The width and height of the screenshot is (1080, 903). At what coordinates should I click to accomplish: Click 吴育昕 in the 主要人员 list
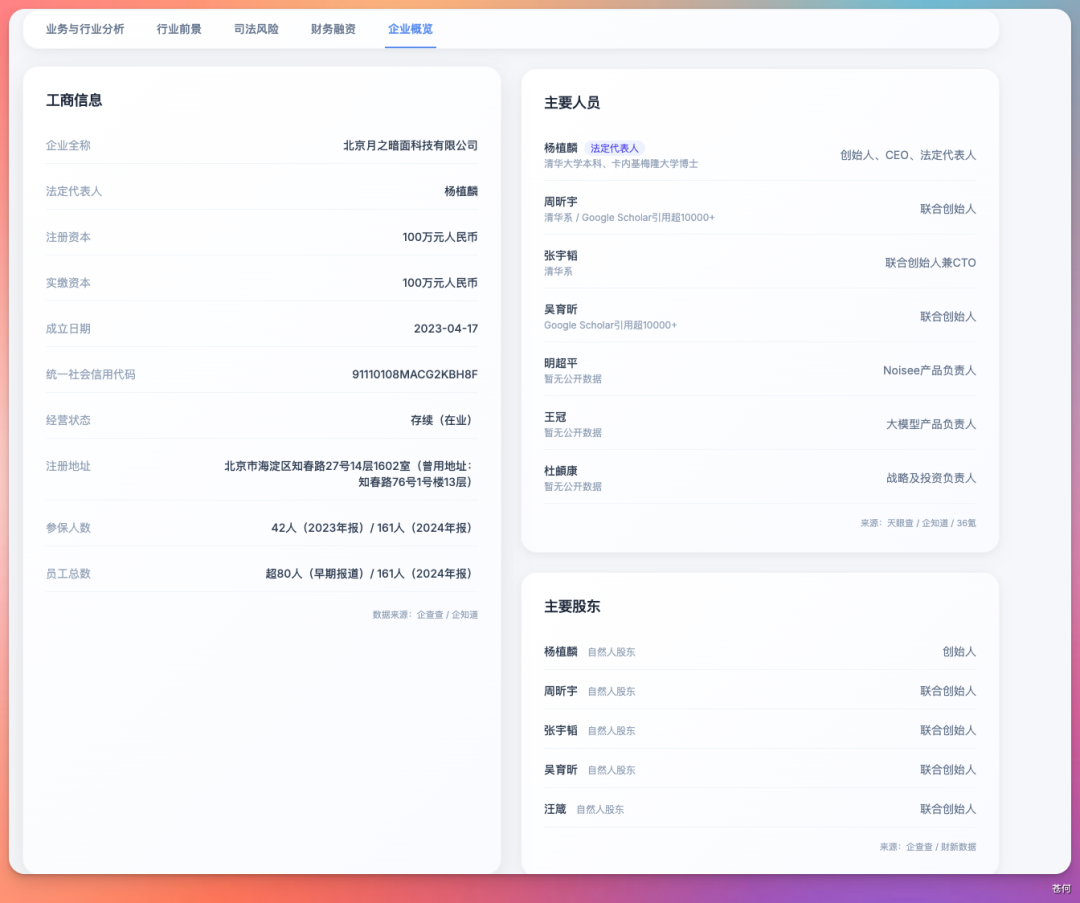click(561, 309)
